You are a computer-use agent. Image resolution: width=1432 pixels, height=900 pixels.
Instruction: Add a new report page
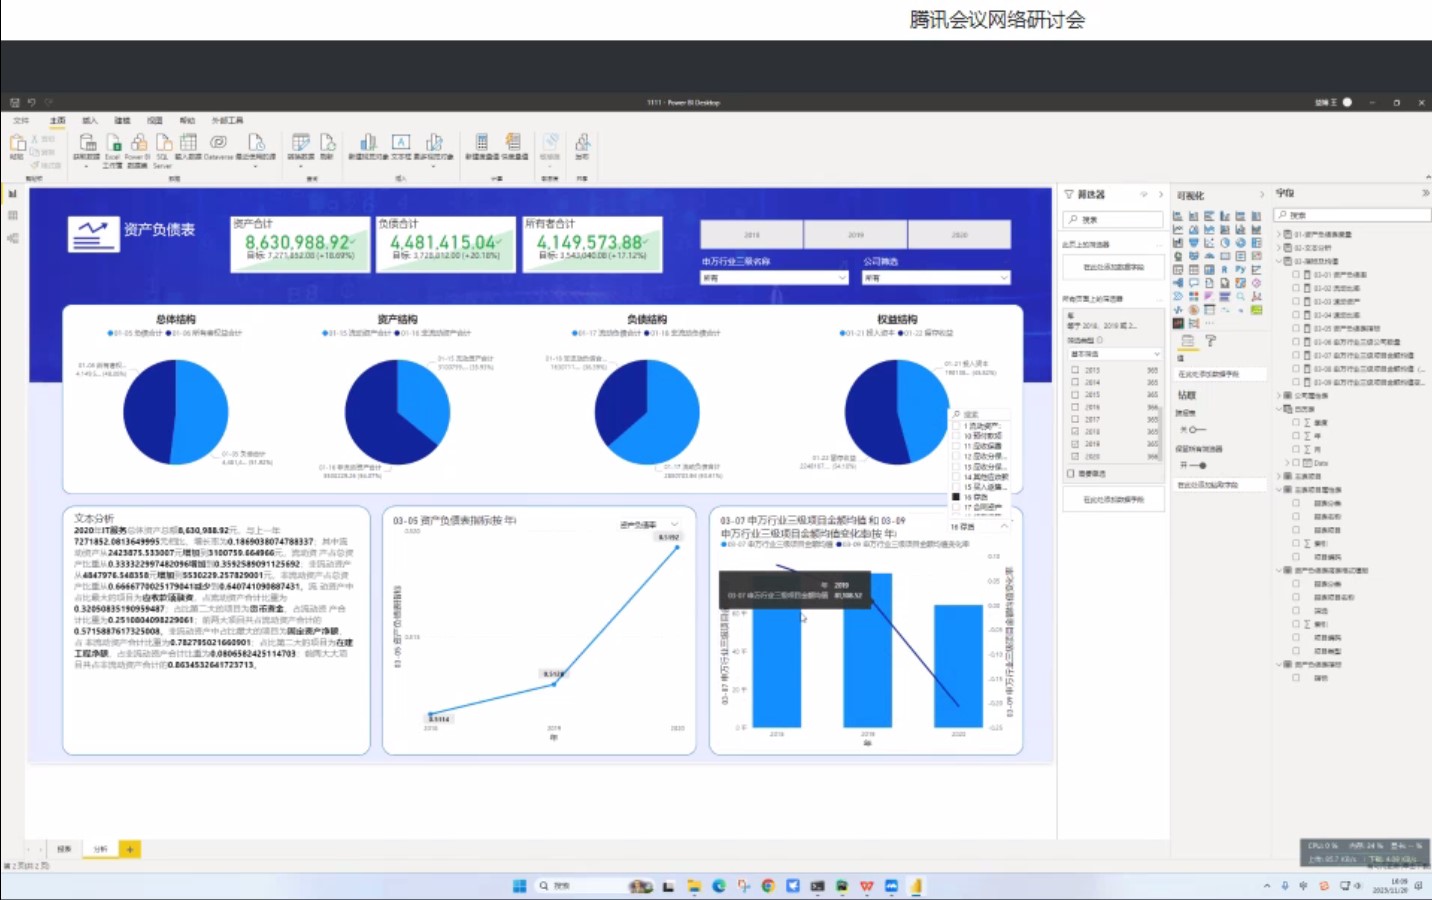tap(129, 849)
